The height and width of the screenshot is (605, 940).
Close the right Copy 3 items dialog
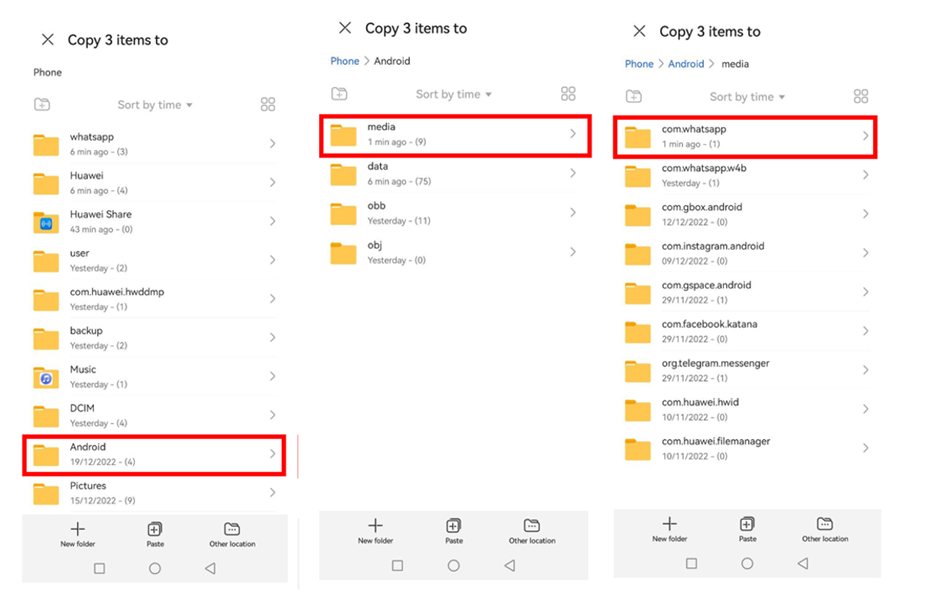640,31
